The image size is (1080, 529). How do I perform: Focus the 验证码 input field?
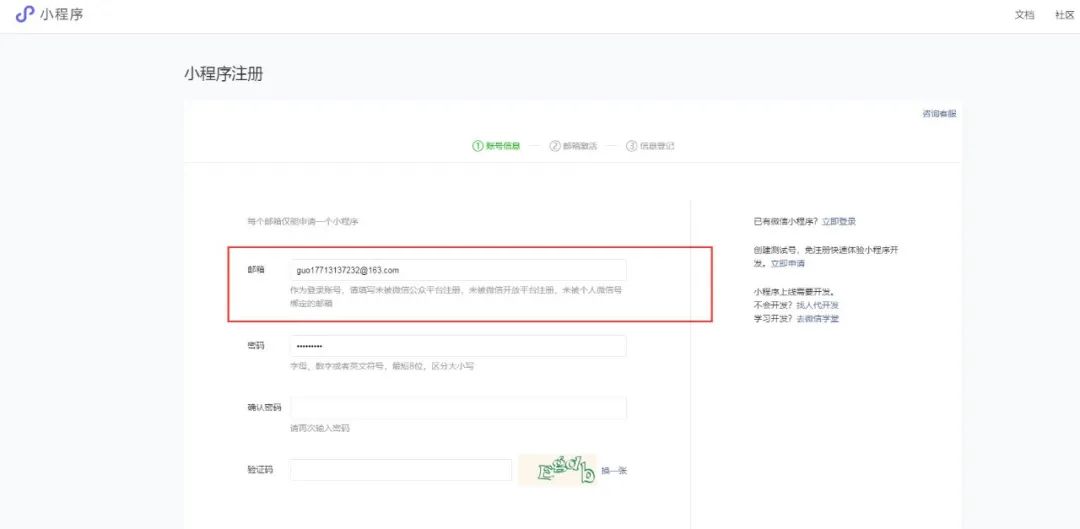coord(401,470)
